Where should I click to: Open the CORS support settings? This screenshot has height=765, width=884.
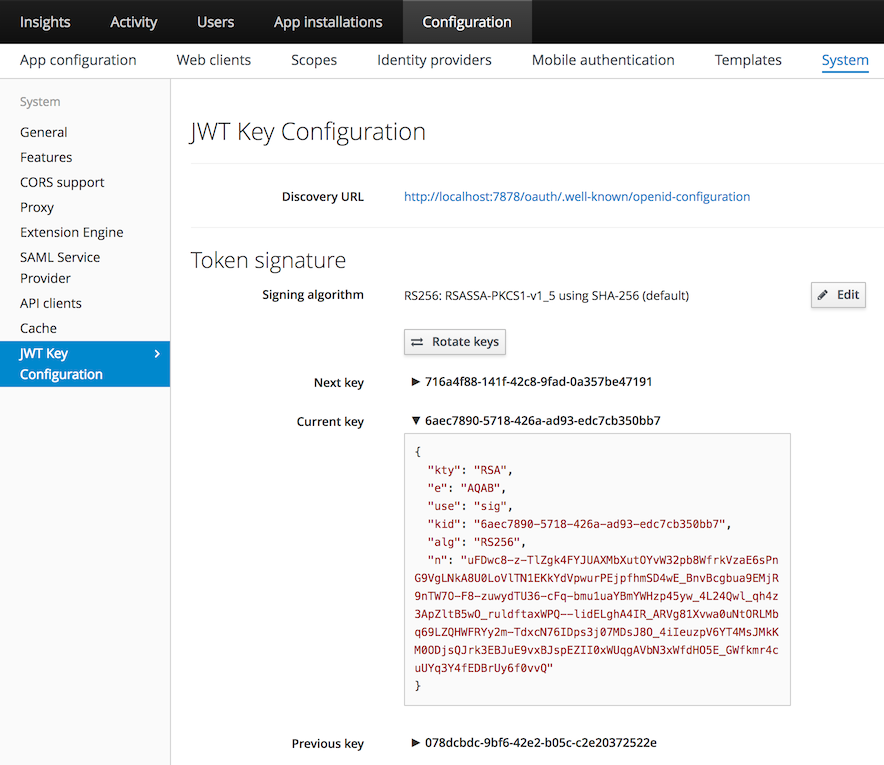click(62, 182)
